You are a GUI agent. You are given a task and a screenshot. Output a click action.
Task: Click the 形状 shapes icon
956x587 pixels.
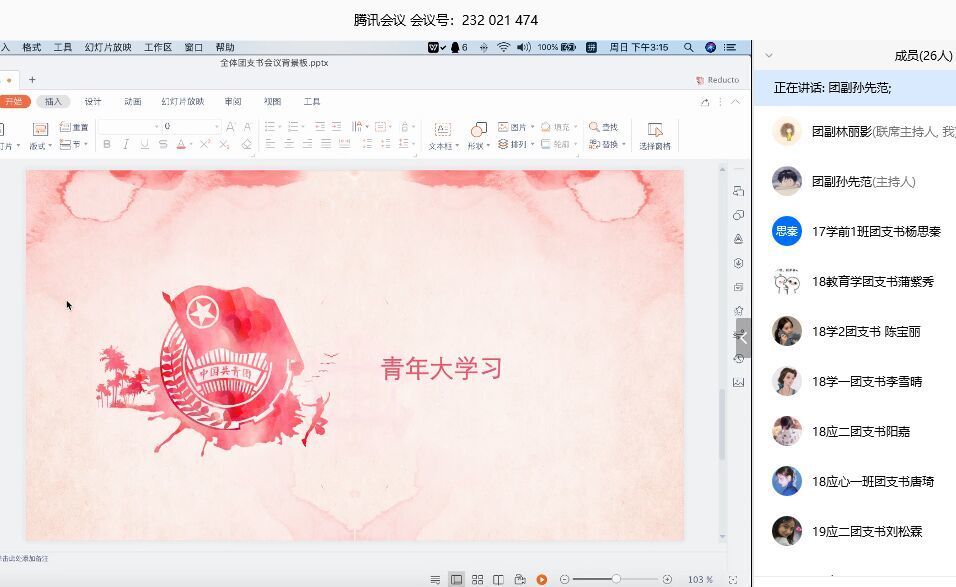(478, 135)
